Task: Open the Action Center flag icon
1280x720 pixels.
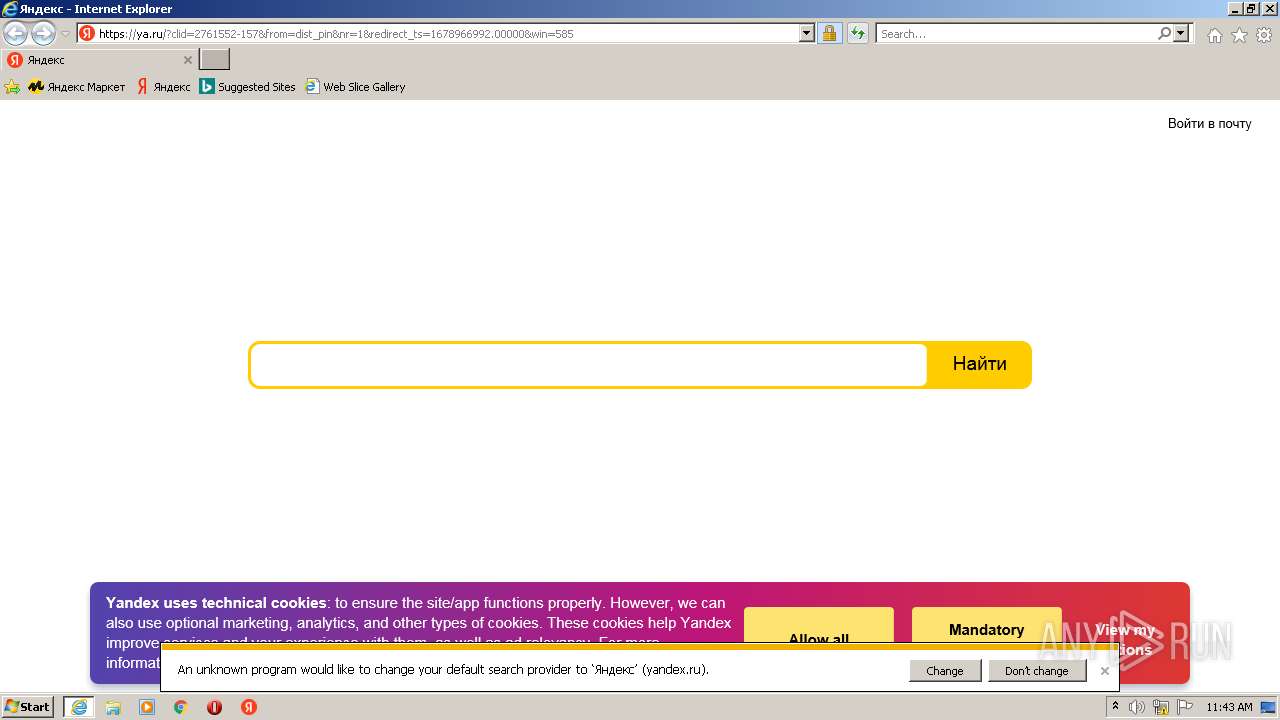Action: (1185, 707)
